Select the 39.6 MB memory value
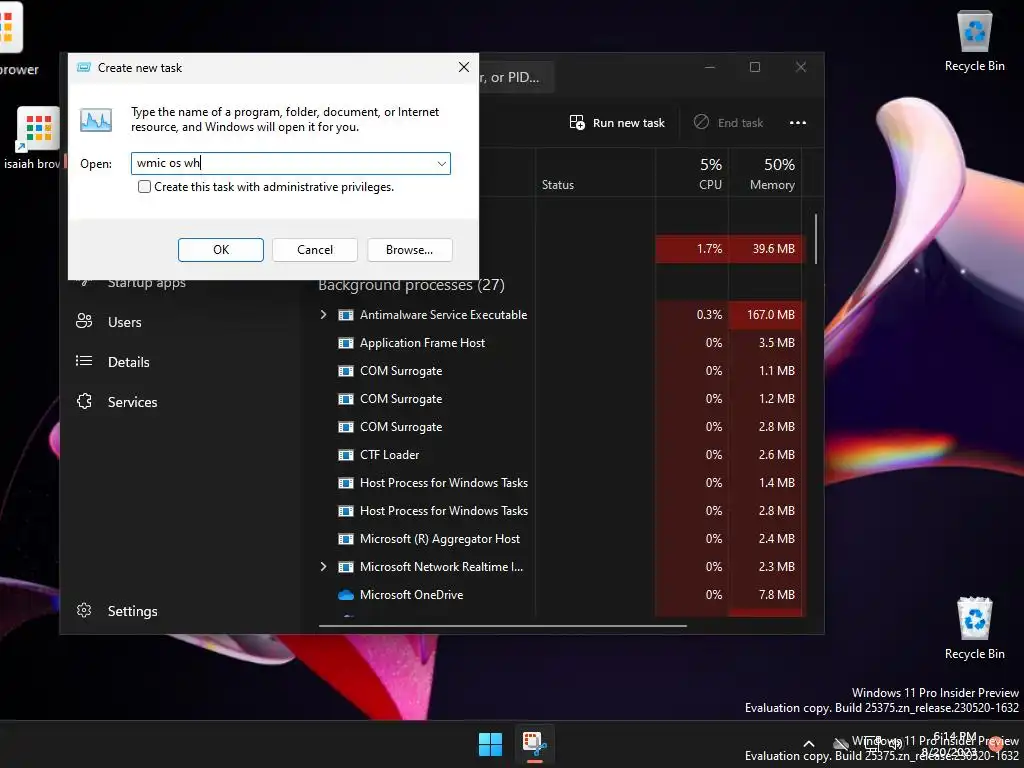The image size is (1024, 768). [773, 249]
